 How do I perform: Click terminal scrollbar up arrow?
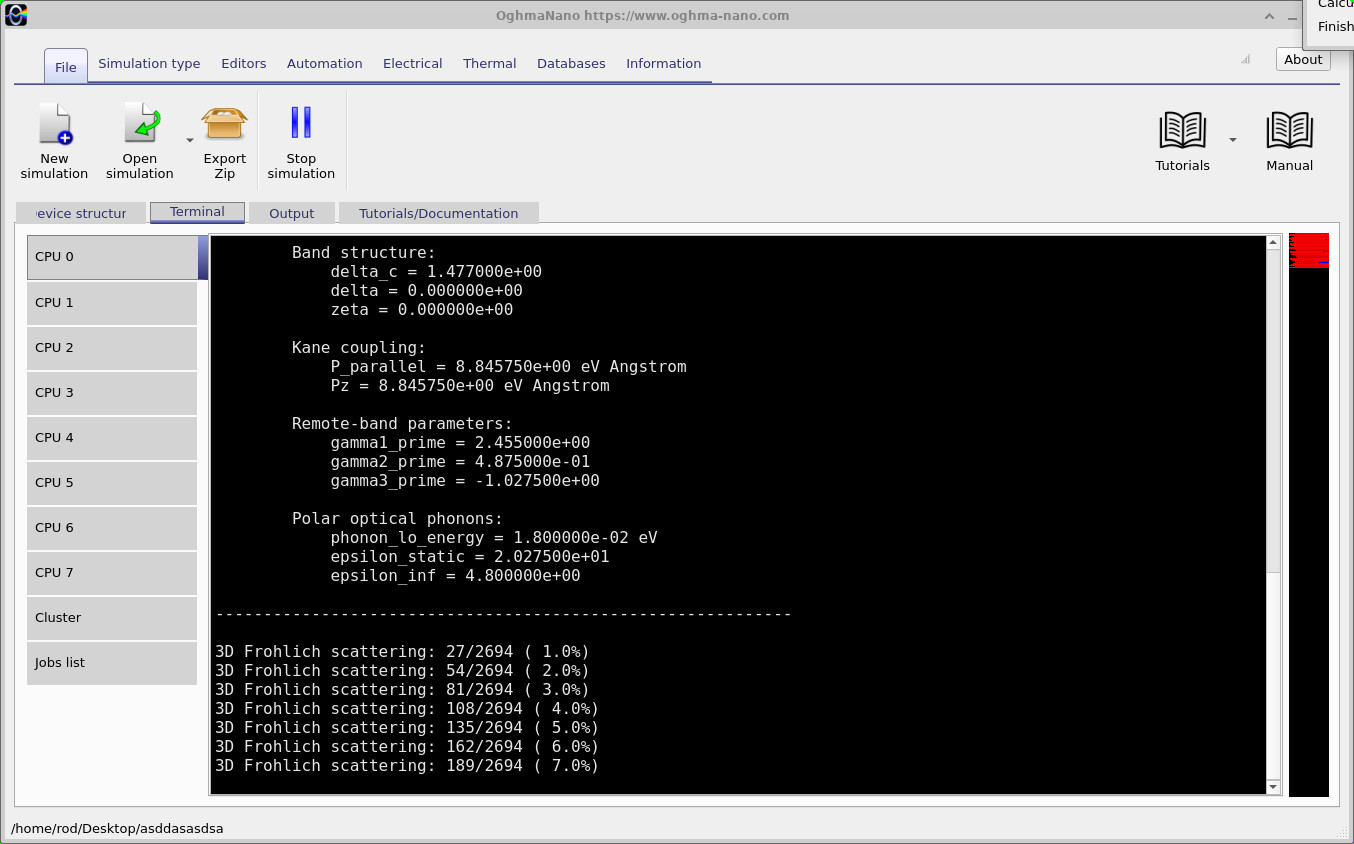(x=1273, y=243)
